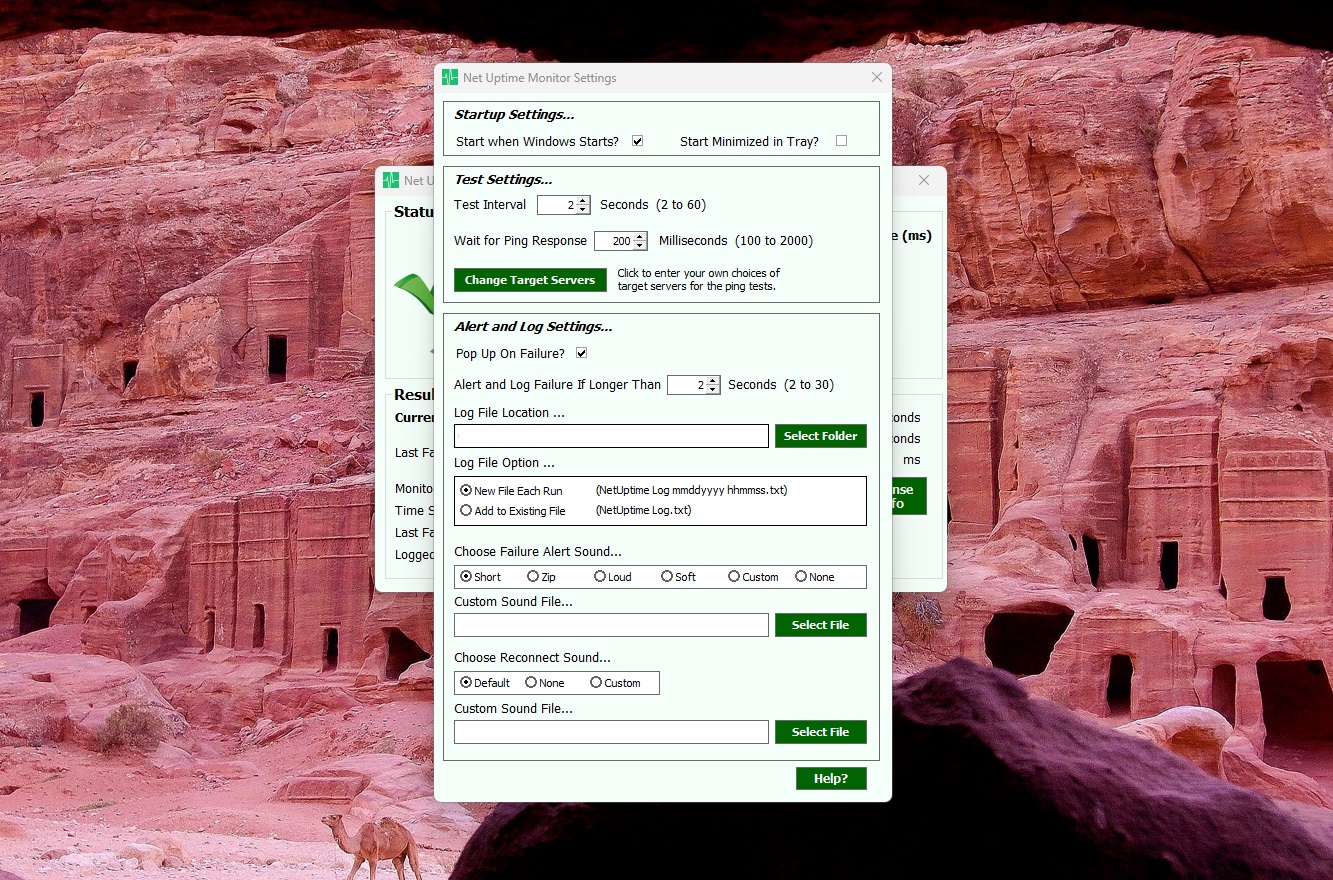Screen dimensions: 1333x880
Task: Click Select Folder for log location
Action: tap(821, 436)
